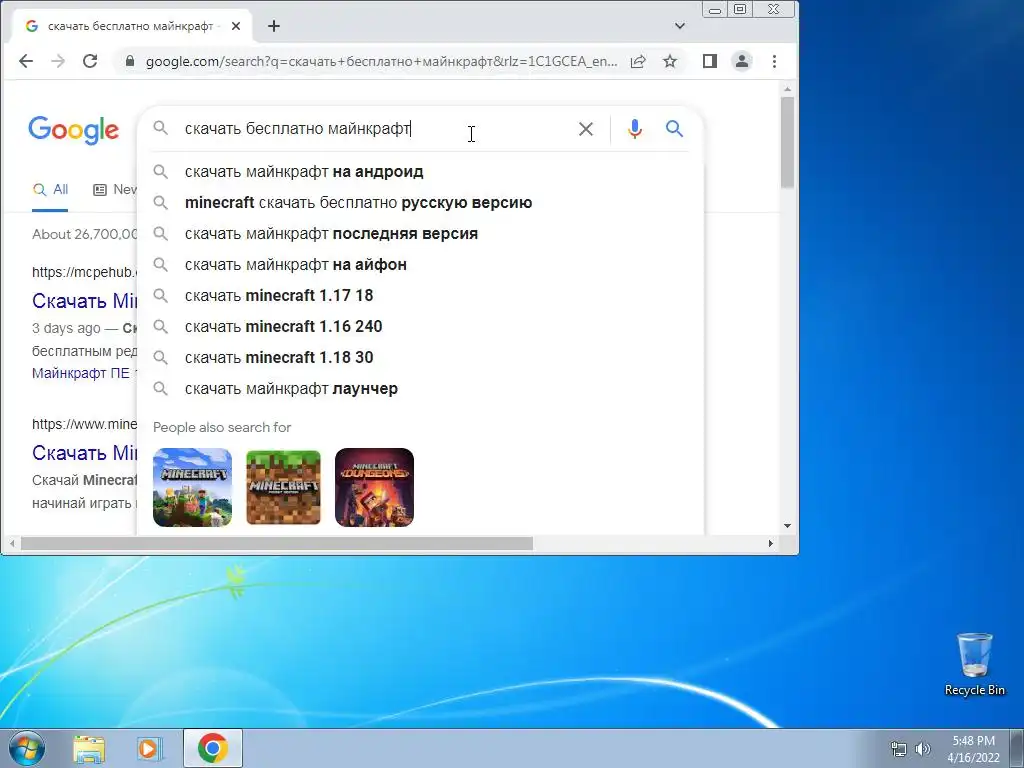Expand the tab search chevron
This screenshot has height=768, width=1024.
680,26
